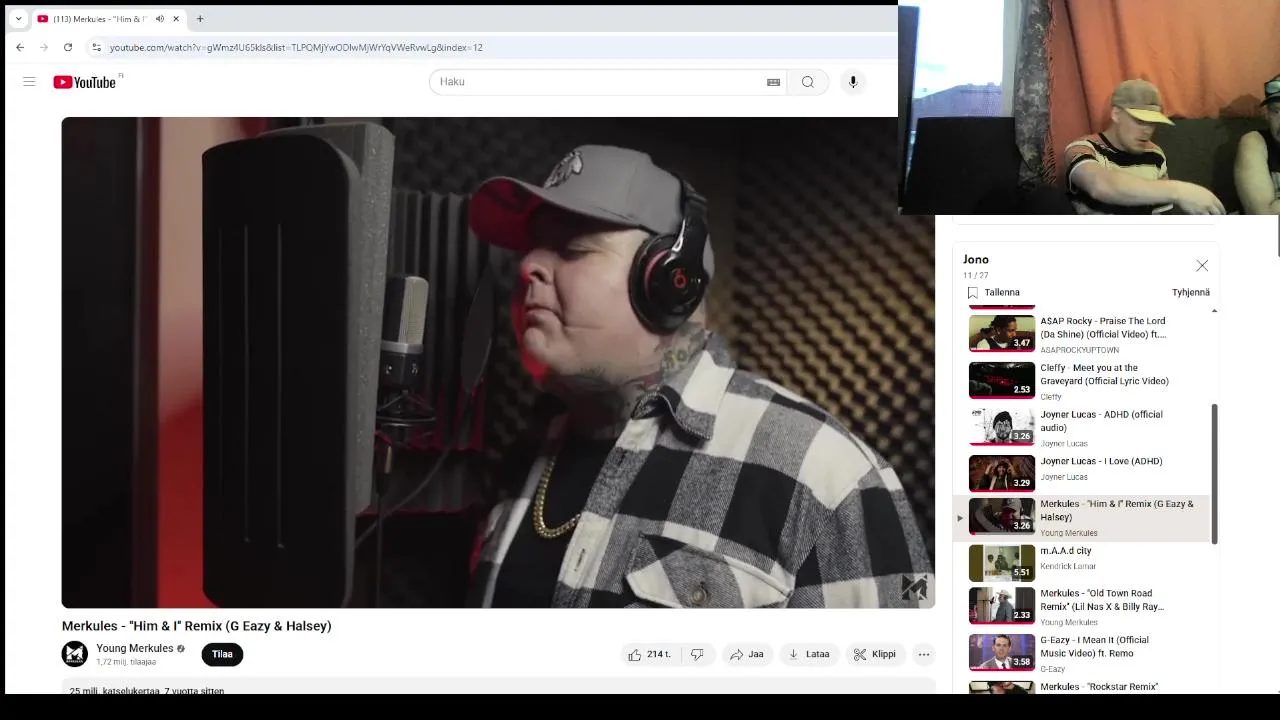Share the video using Jaa
Viewport: 1280px width, 720px height.
pos(747,654)
